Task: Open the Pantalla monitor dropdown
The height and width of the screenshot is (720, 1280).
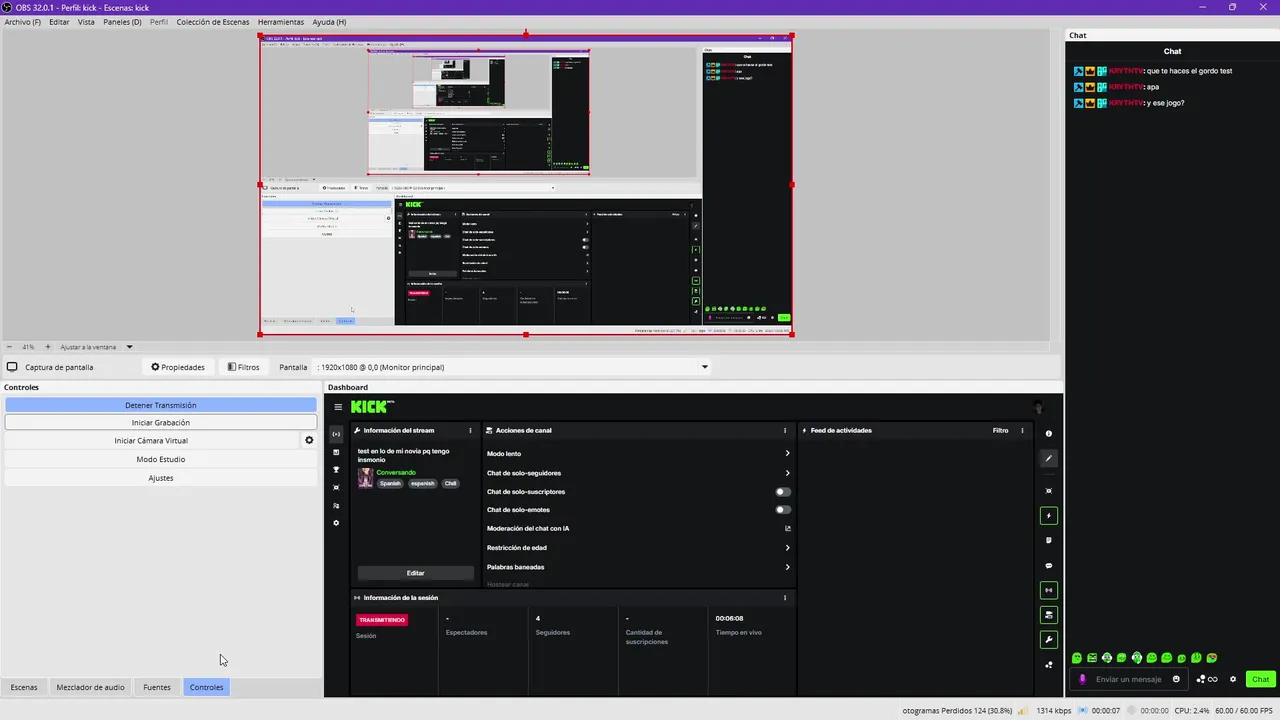Action: tap(511, 367)
